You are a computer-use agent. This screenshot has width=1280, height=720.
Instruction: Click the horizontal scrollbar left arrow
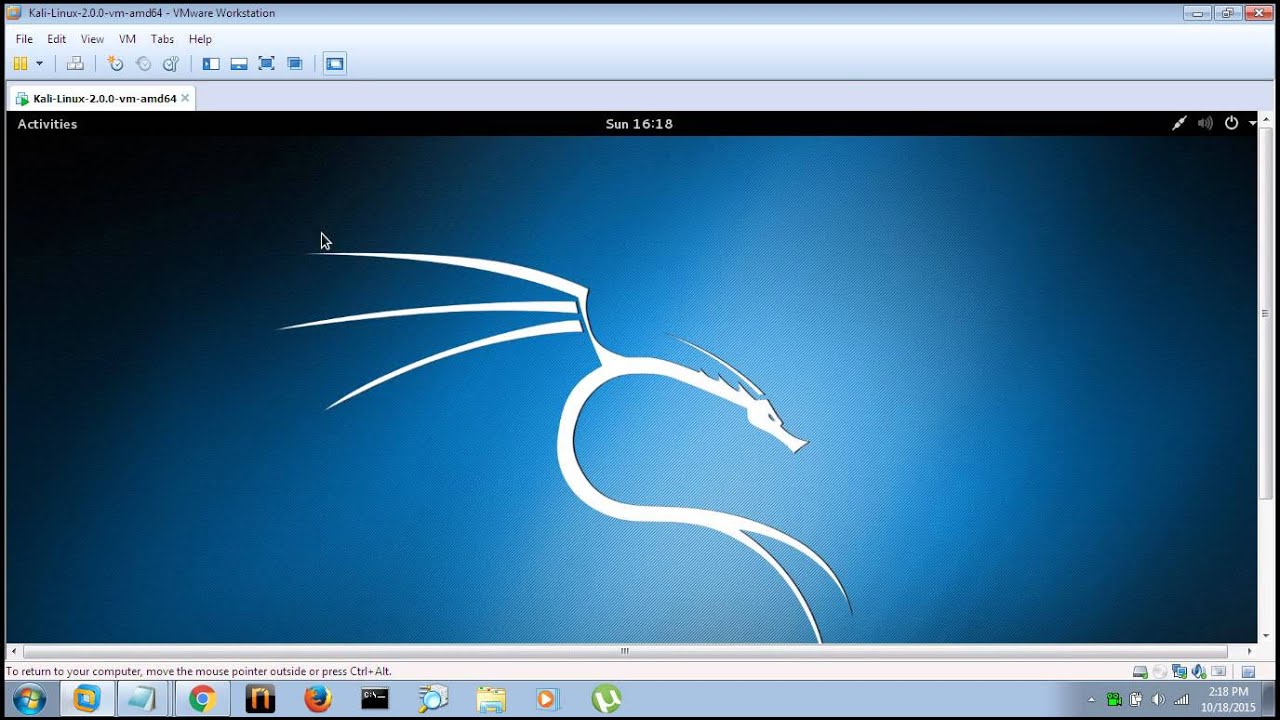[13, 651]
